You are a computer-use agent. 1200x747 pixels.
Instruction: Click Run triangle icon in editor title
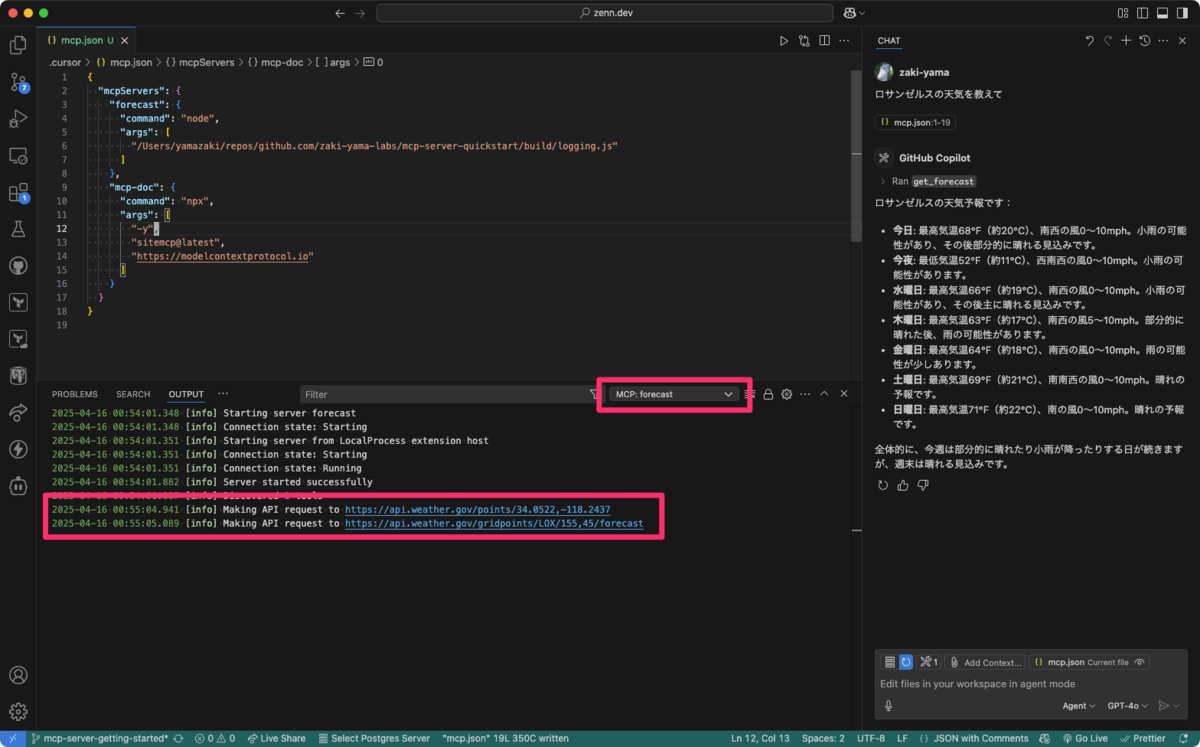784,41
